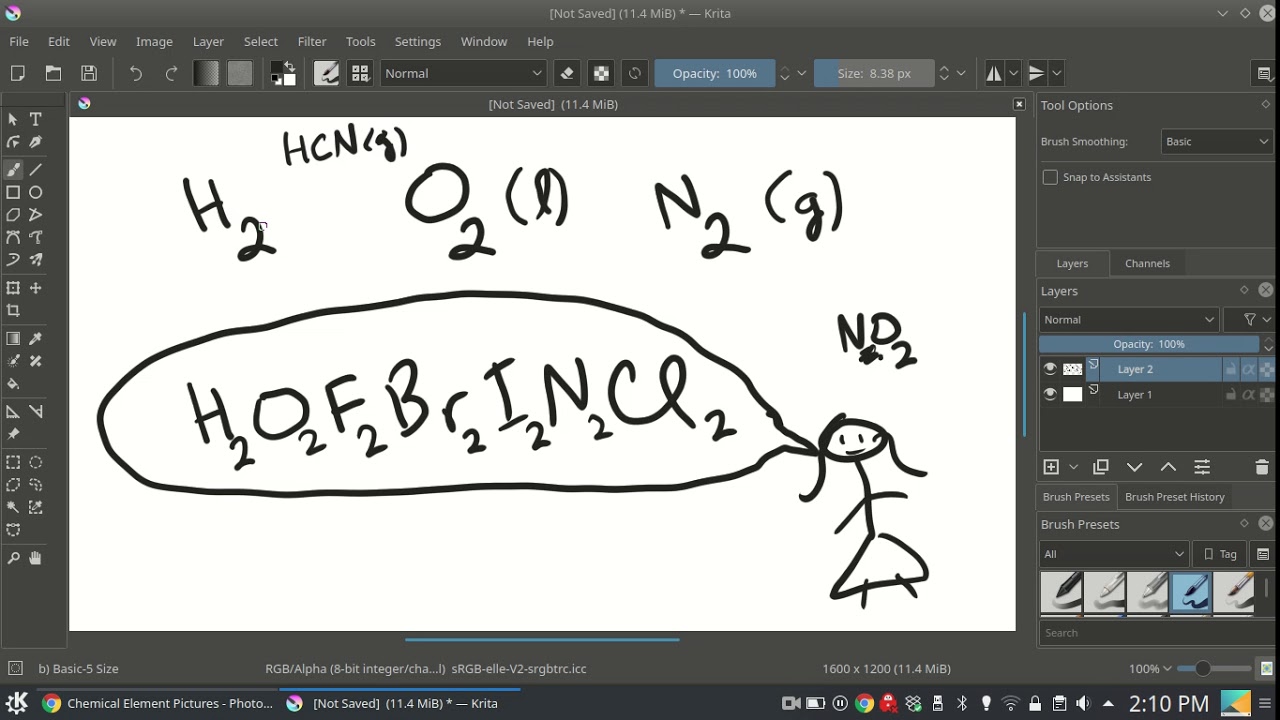This screenshot has width=1280, height=720.
Task: Undo the last action
Action: point(135,73)
